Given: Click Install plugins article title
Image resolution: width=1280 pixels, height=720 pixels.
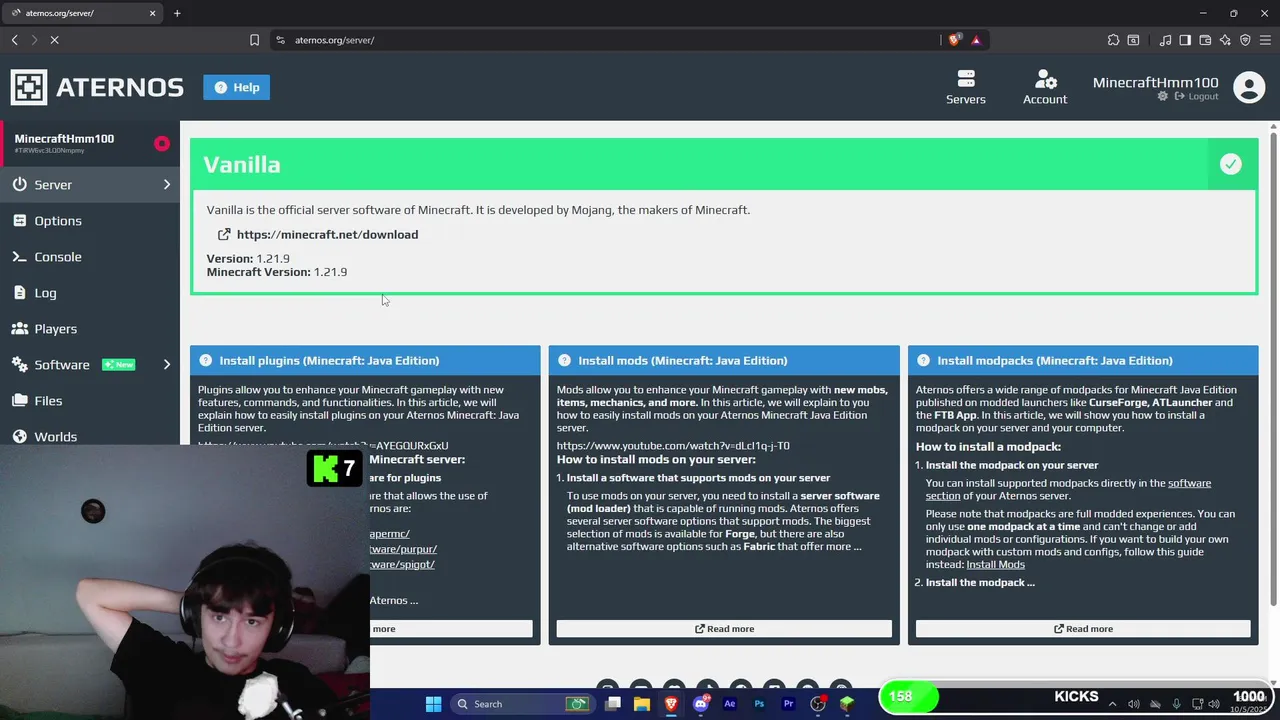Looking at the screenshot, I should [329, 360].
